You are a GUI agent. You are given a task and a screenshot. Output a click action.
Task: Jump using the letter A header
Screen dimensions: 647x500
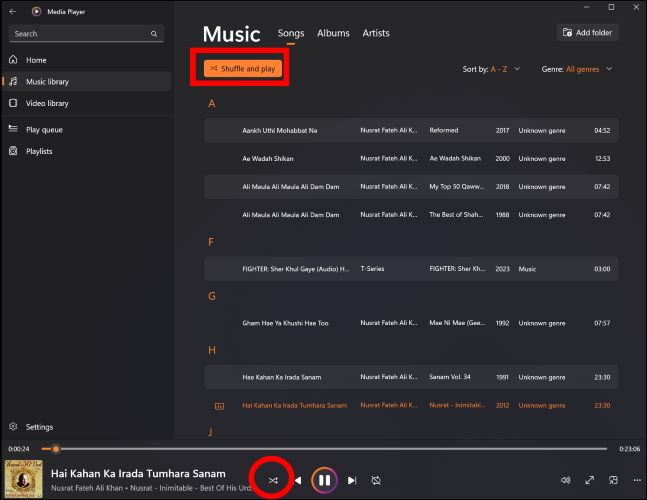click(212, 104)
